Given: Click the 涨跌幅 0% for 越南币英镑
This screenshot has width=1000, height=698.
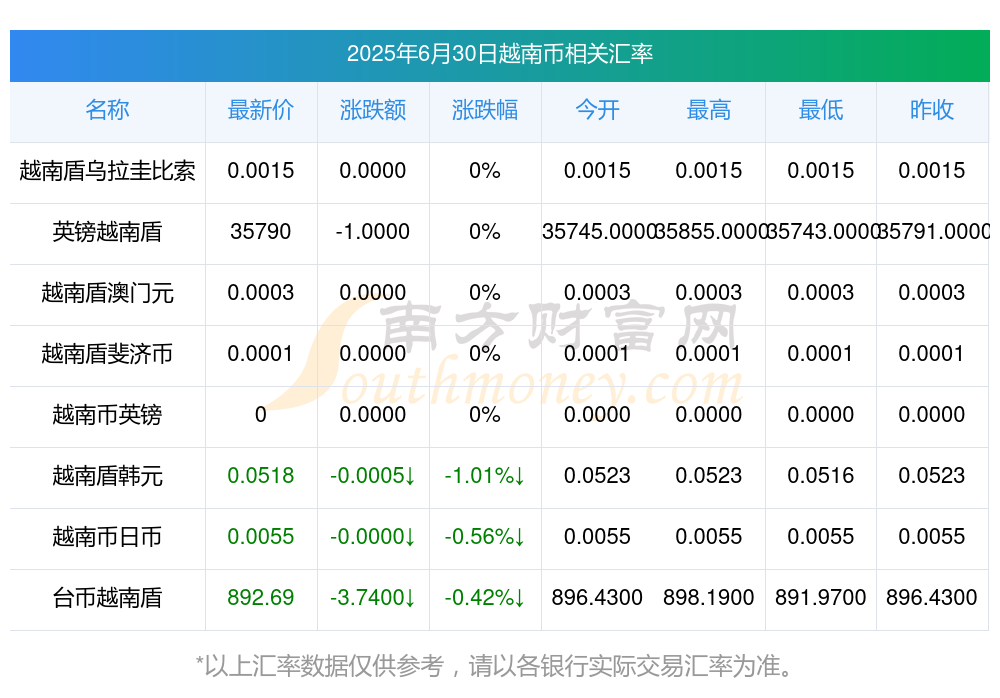Looking at the screenshot, I should [x=485, y=415].
